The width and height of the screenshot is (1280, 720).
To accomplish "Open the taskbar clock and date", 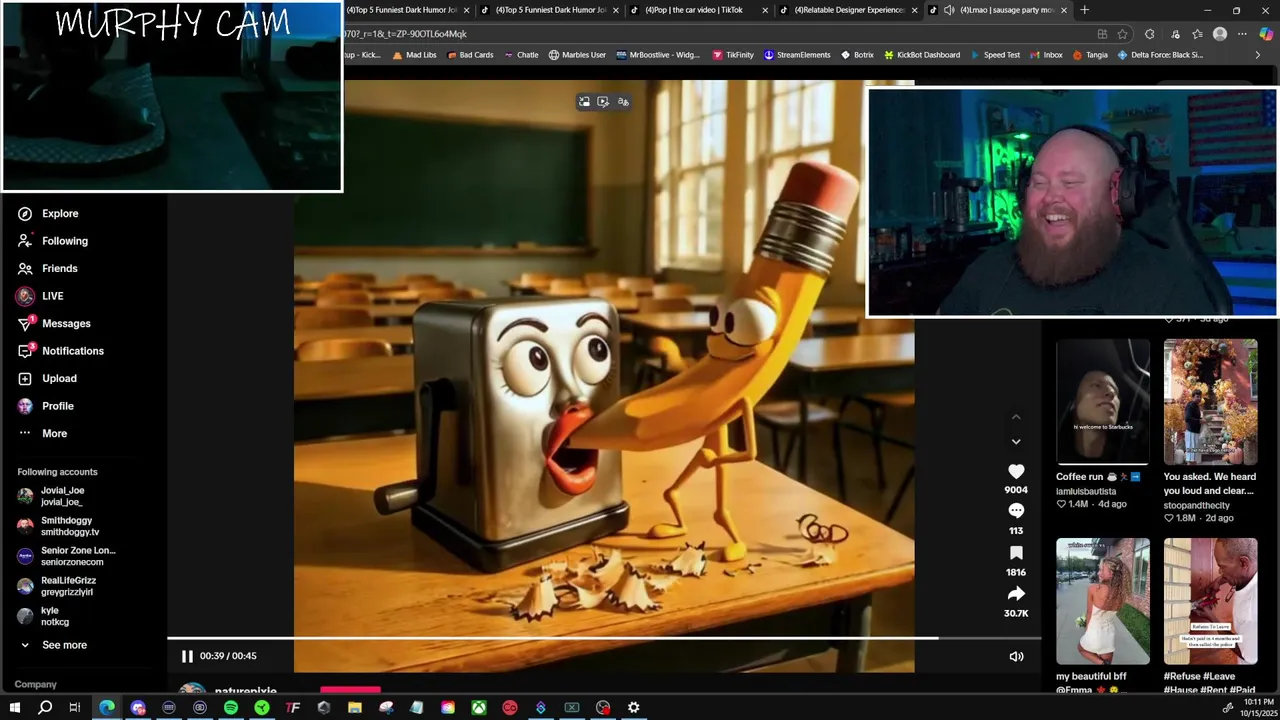I will point(1258,708).
